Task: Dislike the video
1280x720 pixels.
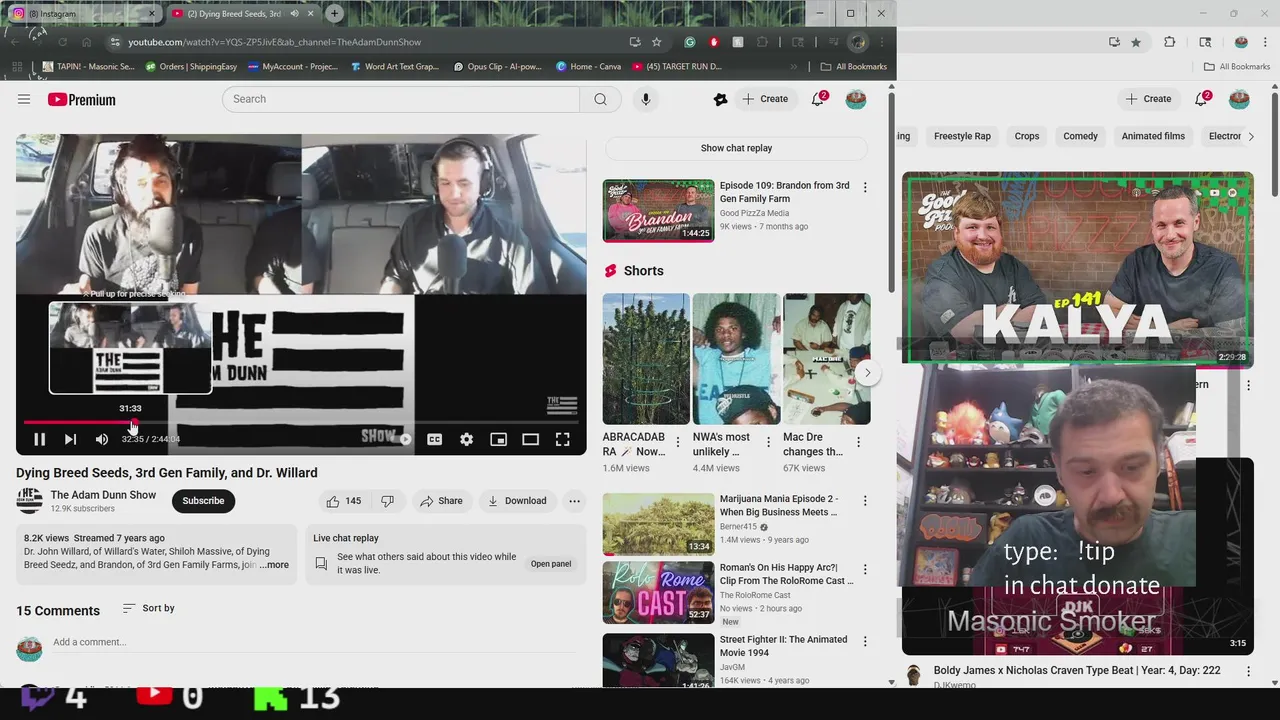Action: click(x=387, y=501)
